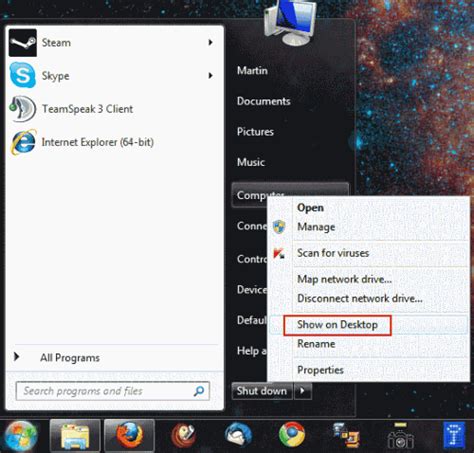Expand the Skype jump list arrow

[x=210, y=76]
